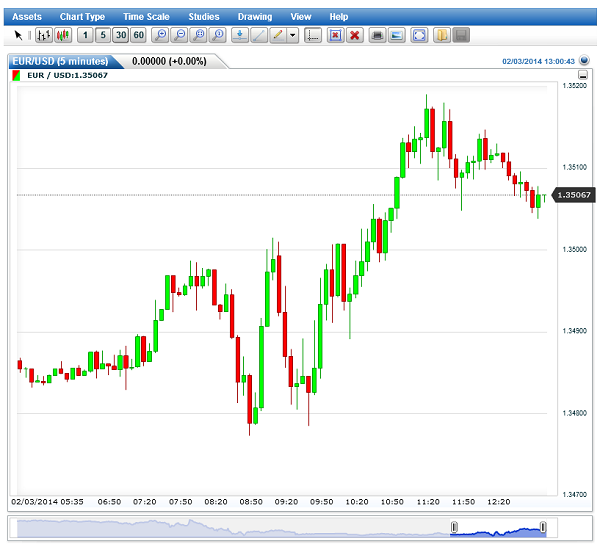600x544 pixels.
Task: Select the blue arrow marker drawing tool
Action: pos(240,36)
